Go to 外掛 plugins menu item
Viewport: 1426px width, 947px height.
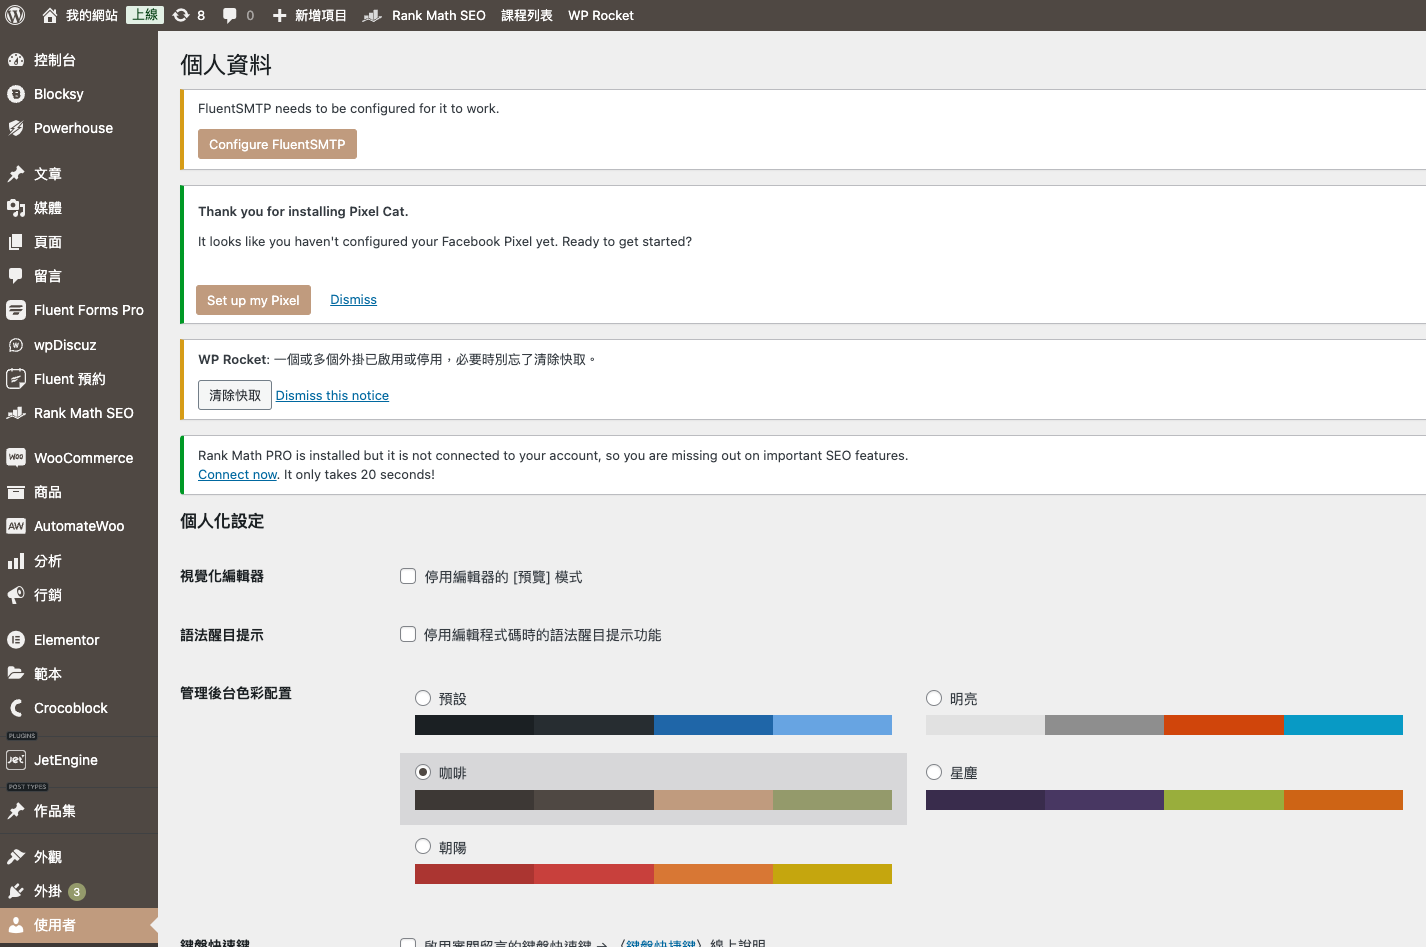coord(48,891)
